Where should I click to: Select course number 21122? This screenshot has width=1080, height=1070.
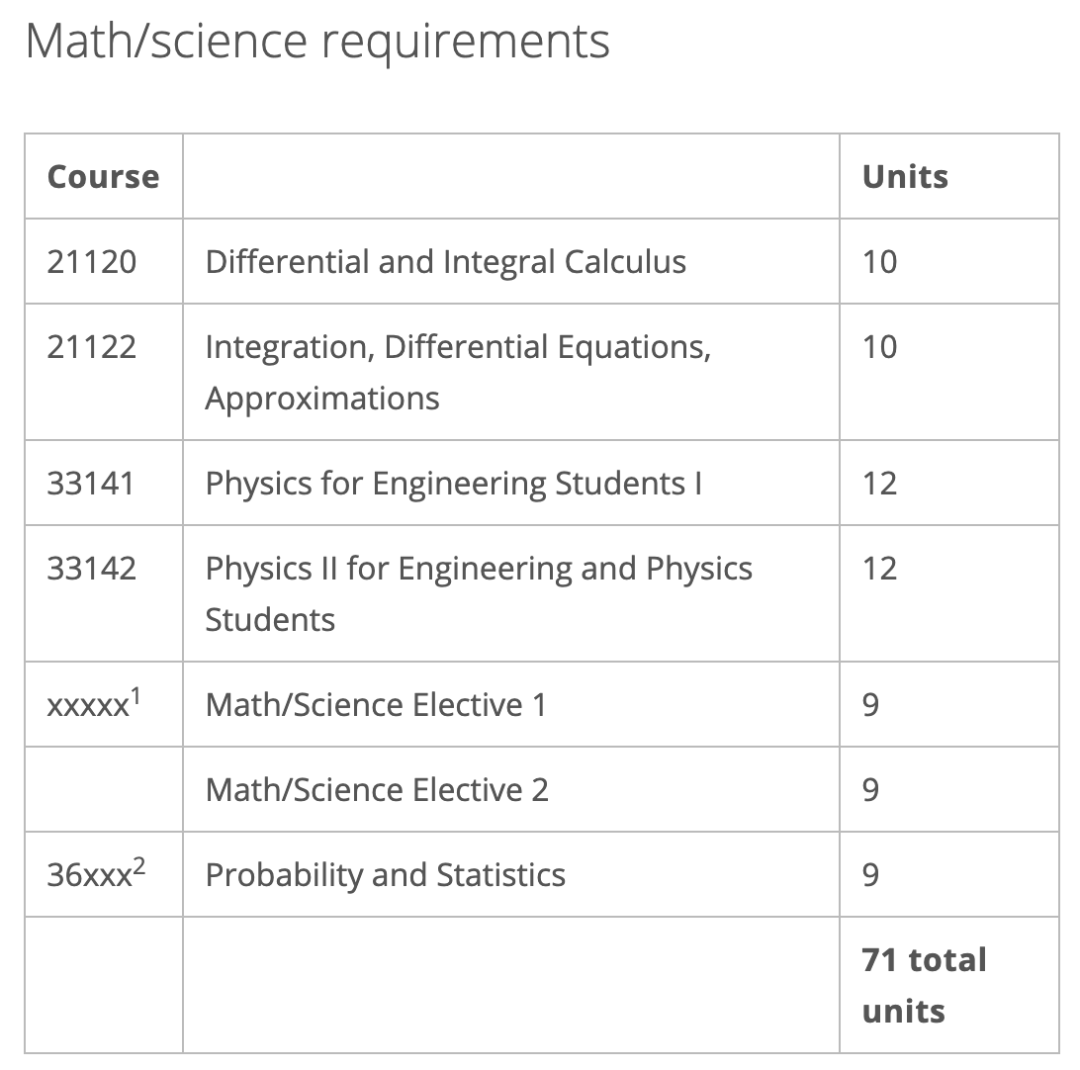tap(92, 347)
